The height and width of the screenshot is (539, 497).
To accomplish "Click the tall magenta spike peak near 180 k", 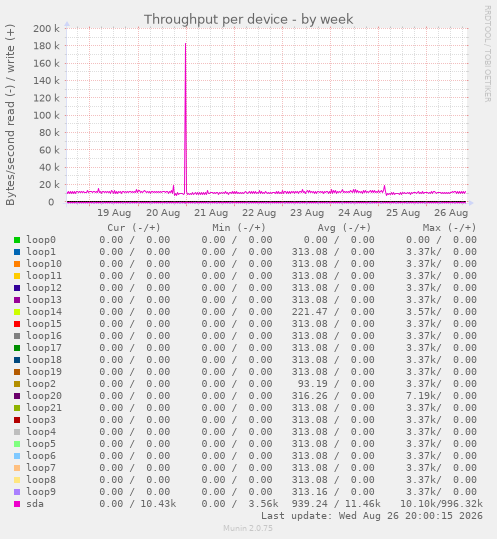I will click(186, 44).
